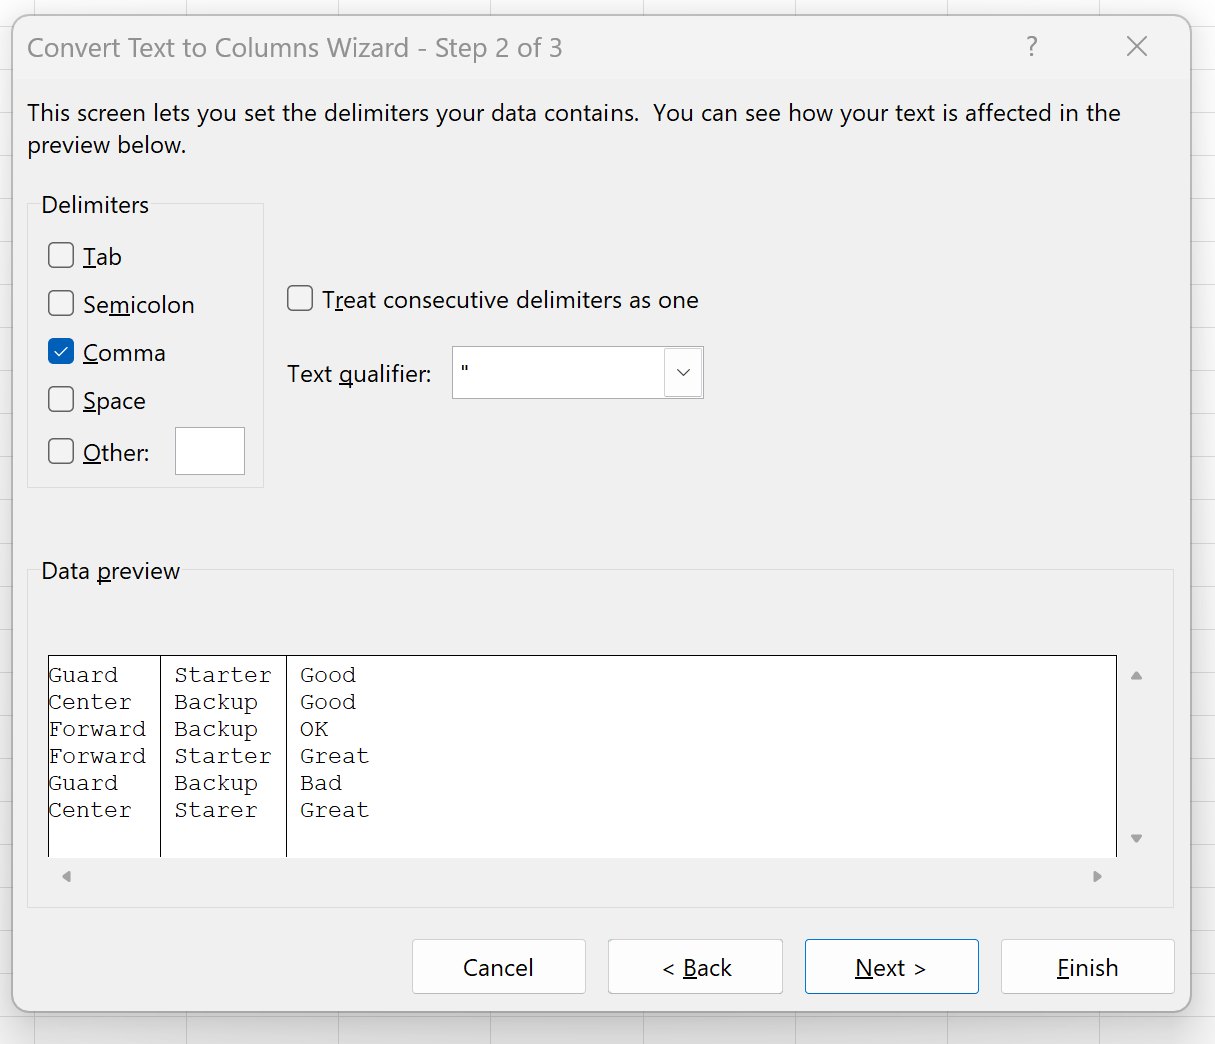Click the Guard cell in data preview
This screenshot has height=1044, width=1215.
pyautogui.click(x=83, y=675)
